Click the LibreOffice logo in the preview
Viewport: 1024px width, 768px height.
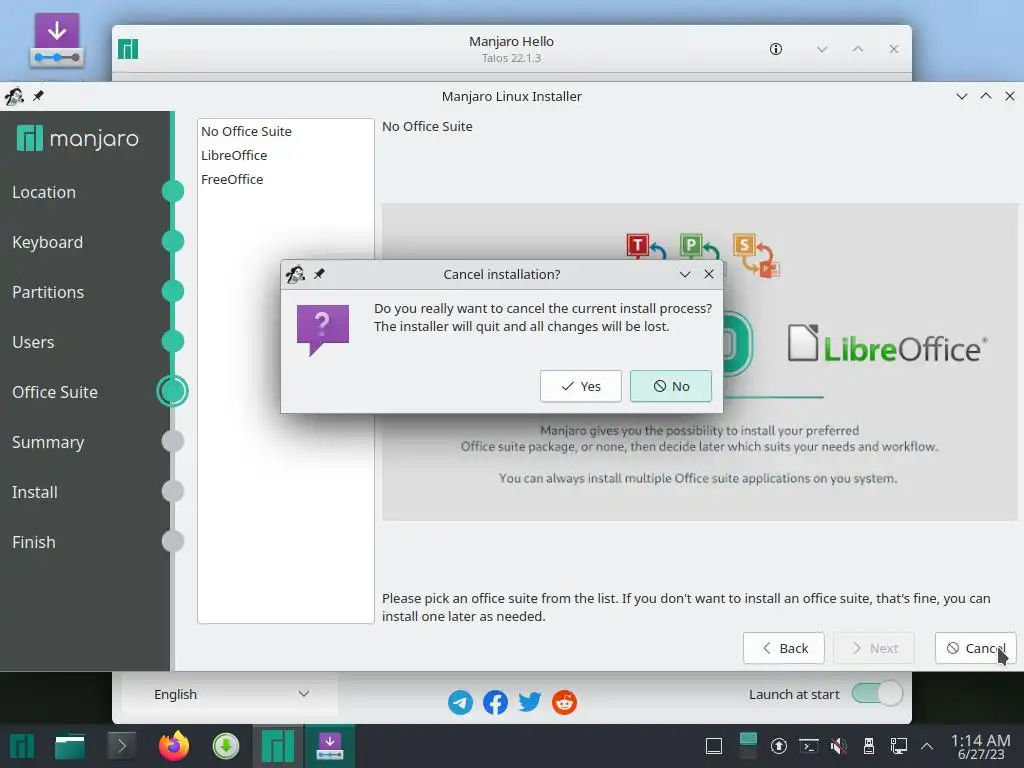887,344
